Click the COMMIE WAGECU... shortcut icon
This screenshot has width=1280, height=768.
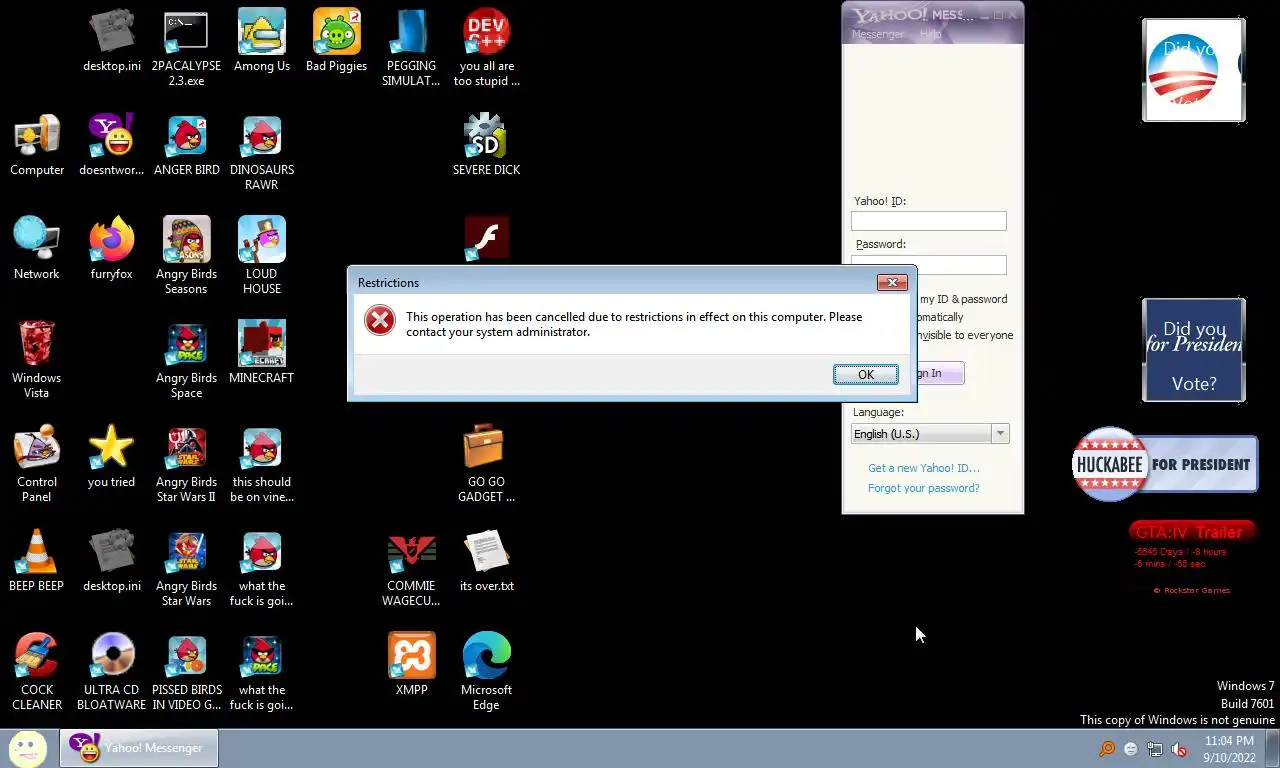click(x=411, y=568)
